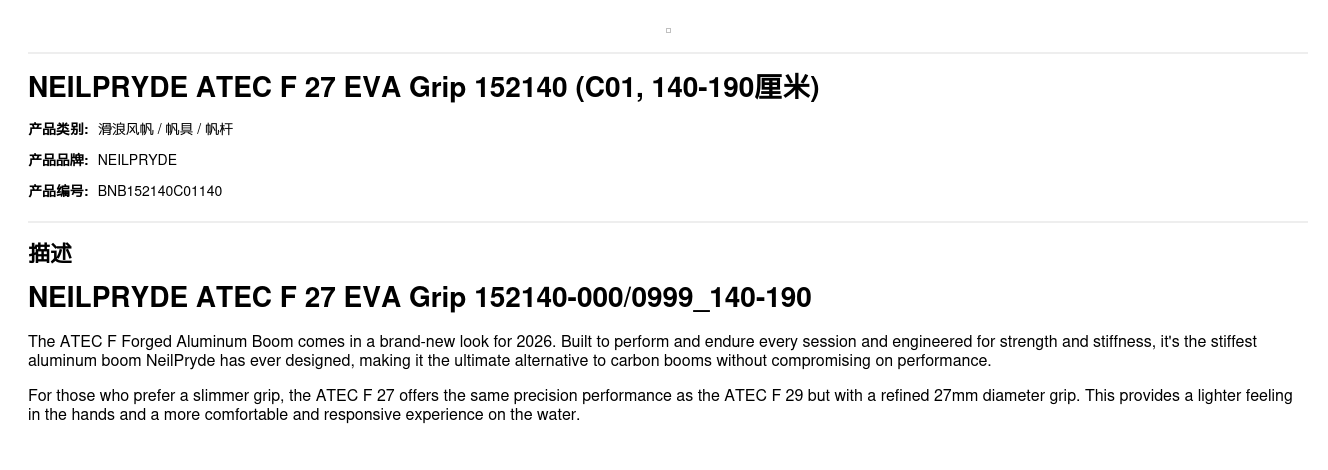Click the 152140-000/0999_140-190 description heading
The height and width of the screenshot is (470, 1328).
click(x=419, y=298)
